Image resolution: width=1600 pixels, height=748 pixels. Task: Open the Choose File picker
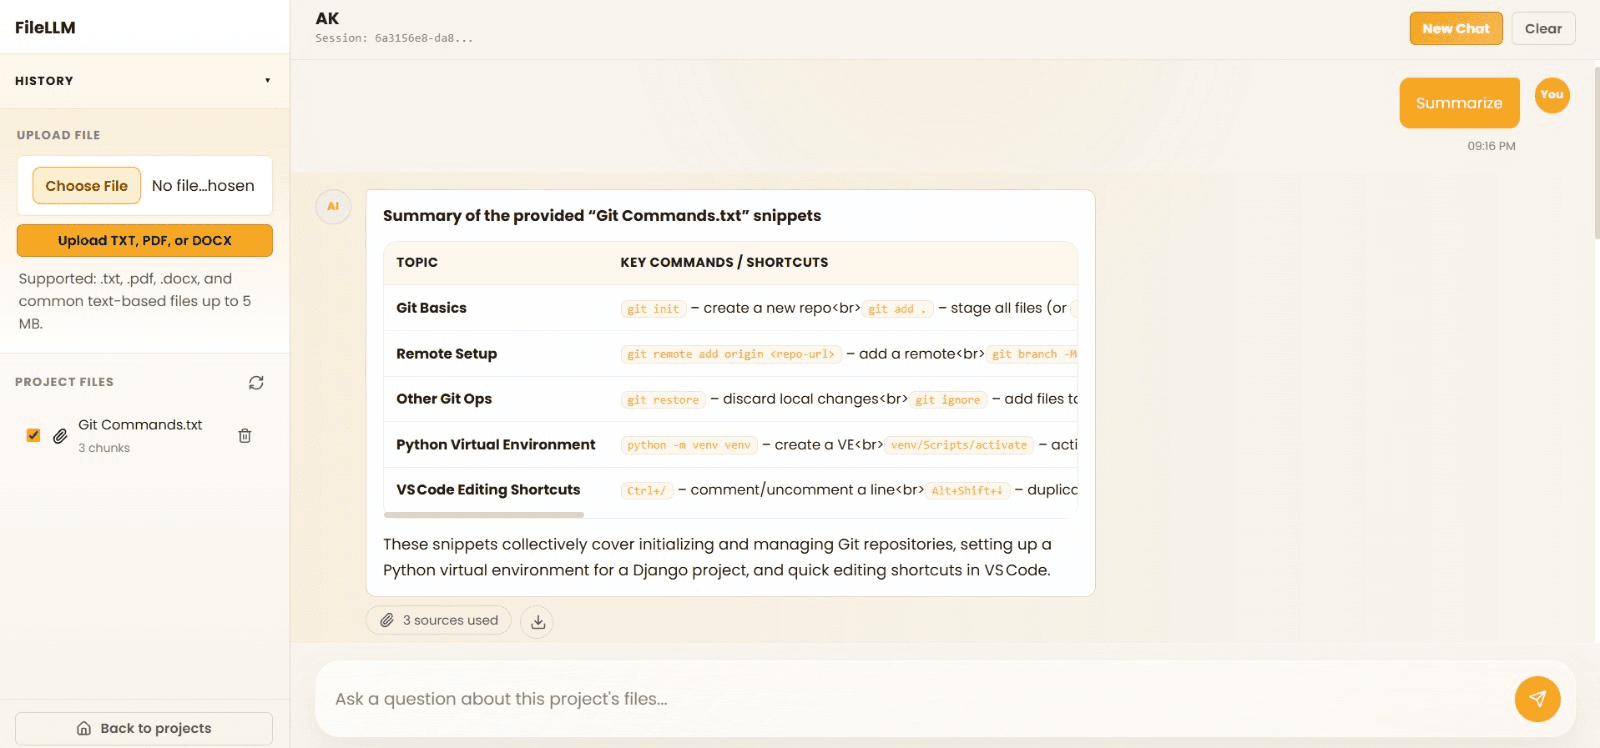[87, 186]
